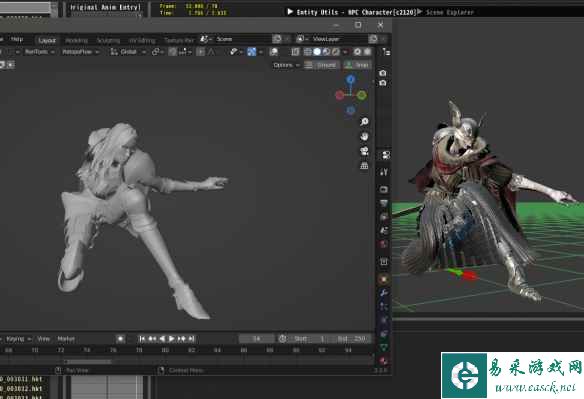Click outliner filter icon at top right
Screen dimensions: 584x399
tap(386, 52)
